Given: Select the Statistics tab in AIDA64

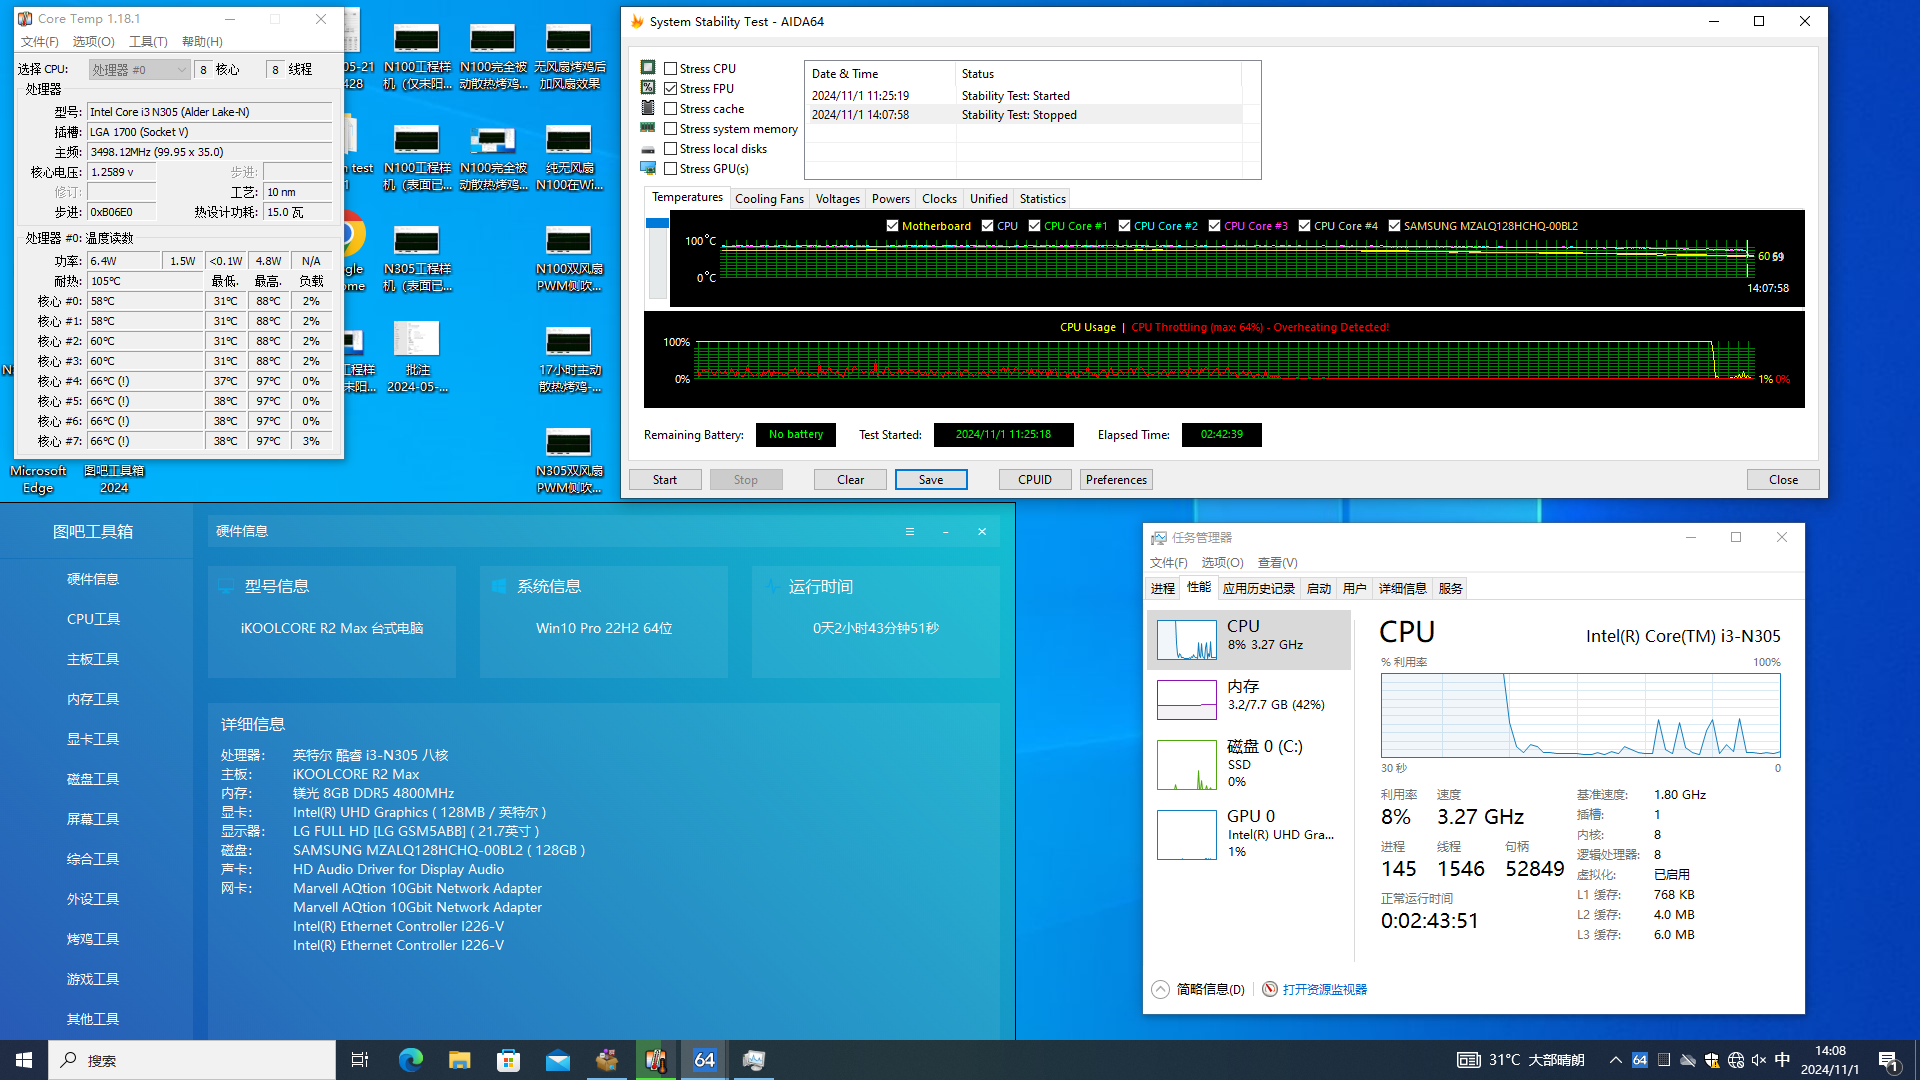Looking at the screenshot, I should (x=1043, y=198).
